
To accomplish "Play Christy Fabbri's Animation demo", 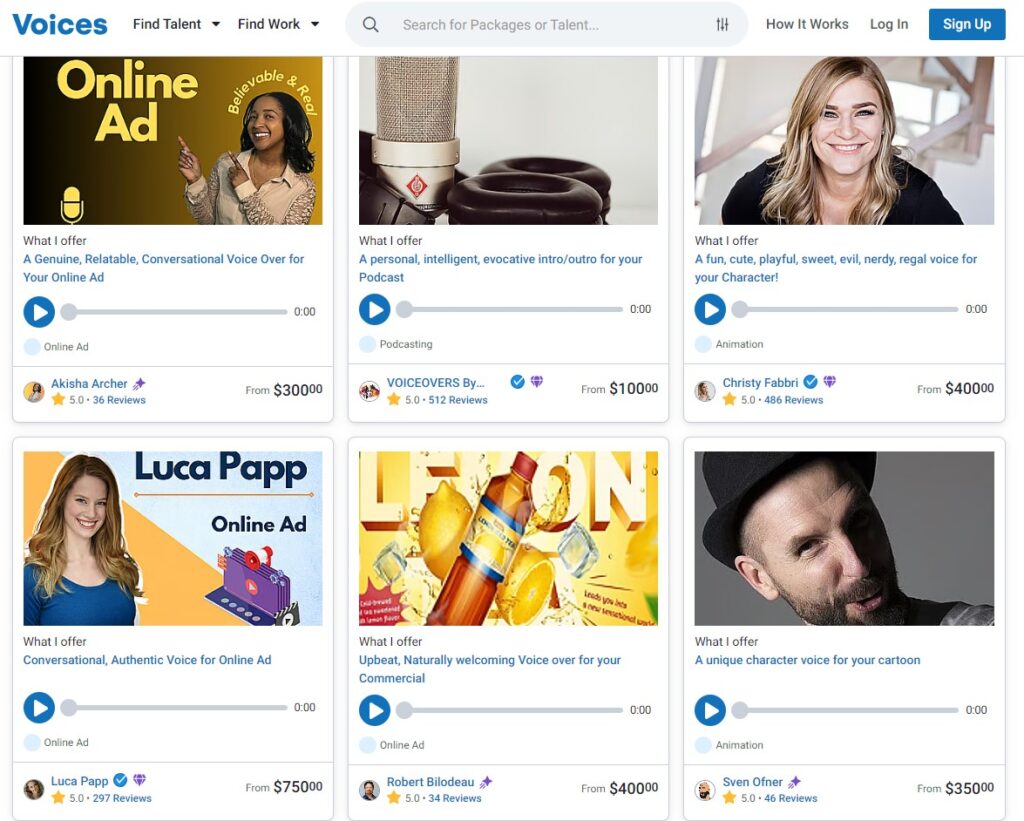I will coord(710,309).
